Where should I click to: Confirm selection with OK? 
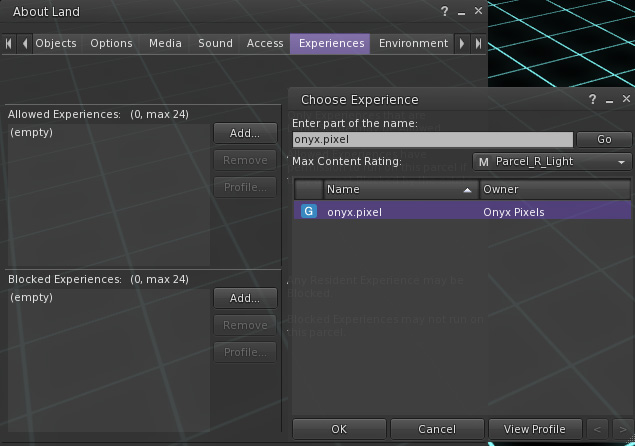339,429
